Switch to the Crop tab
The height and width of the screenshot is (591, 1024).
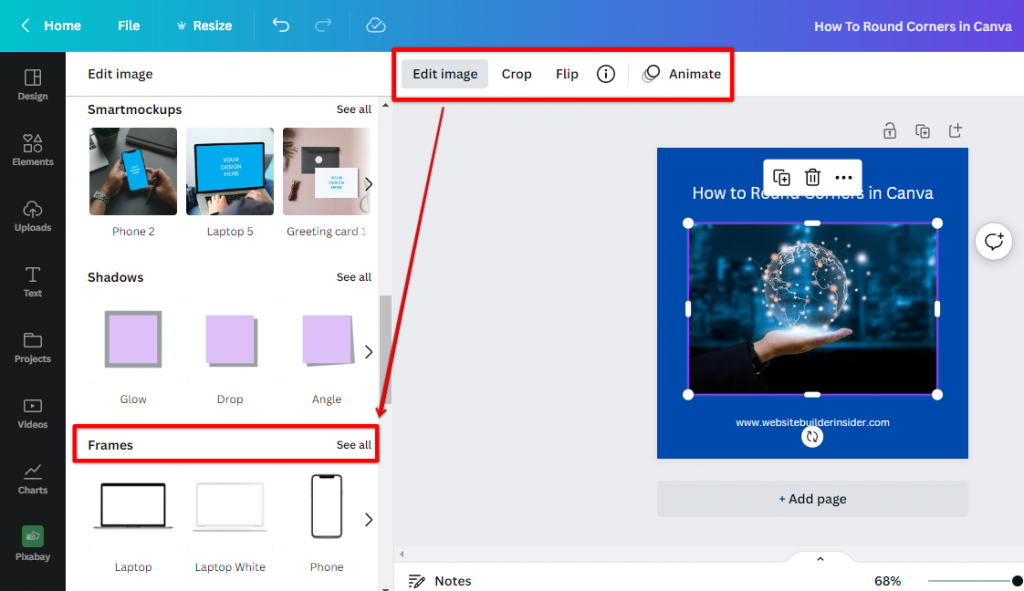516,73
